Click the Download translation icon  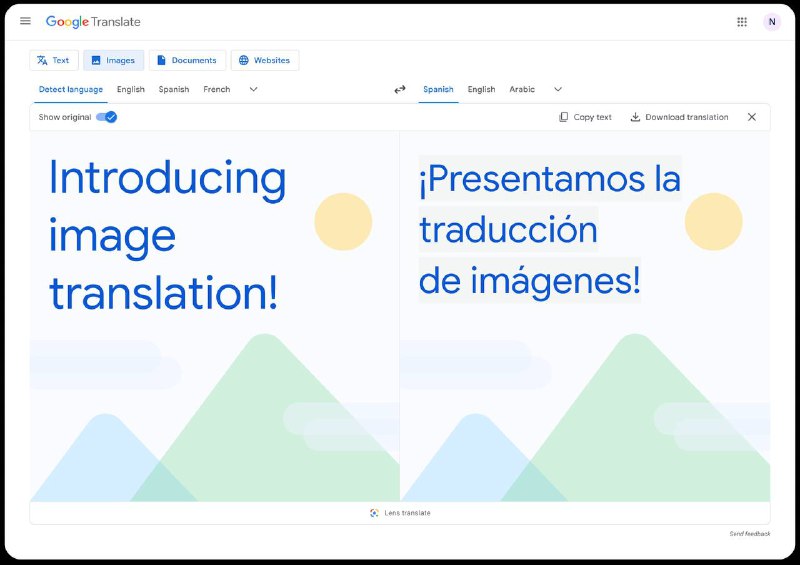(635, 117)
